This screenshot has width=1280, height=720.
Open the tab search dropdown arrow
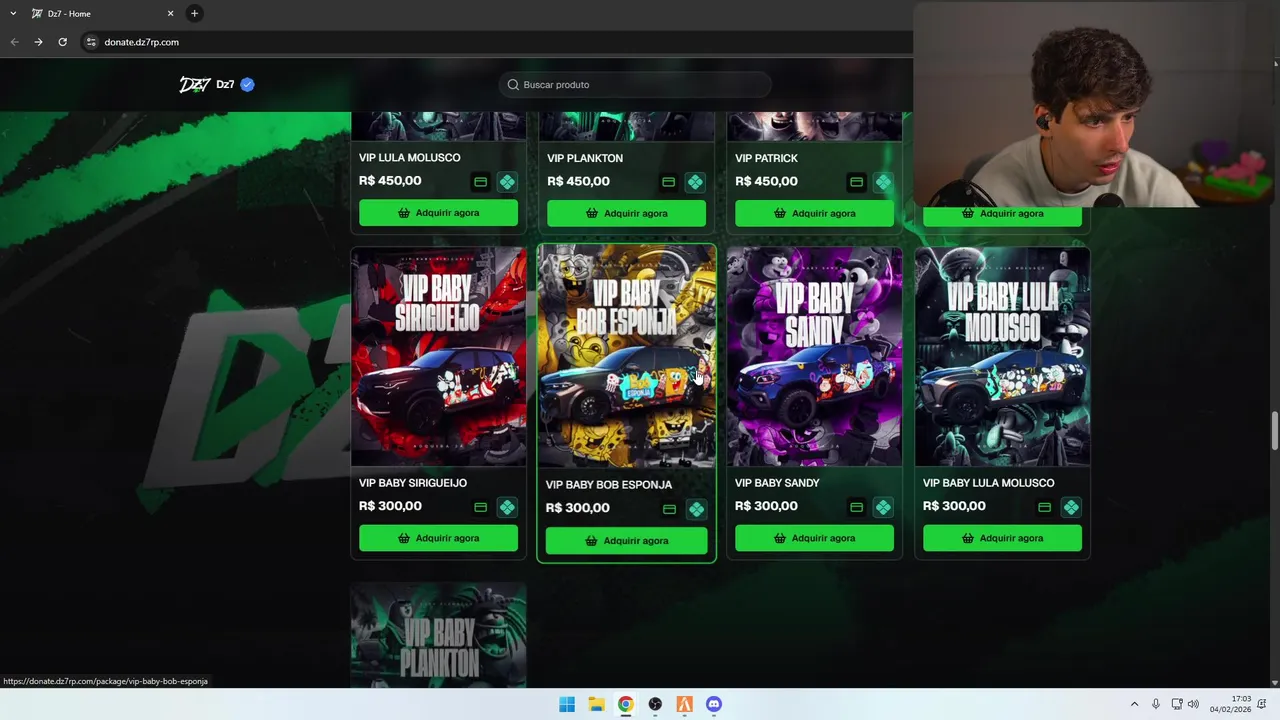[x=13, y=13]
